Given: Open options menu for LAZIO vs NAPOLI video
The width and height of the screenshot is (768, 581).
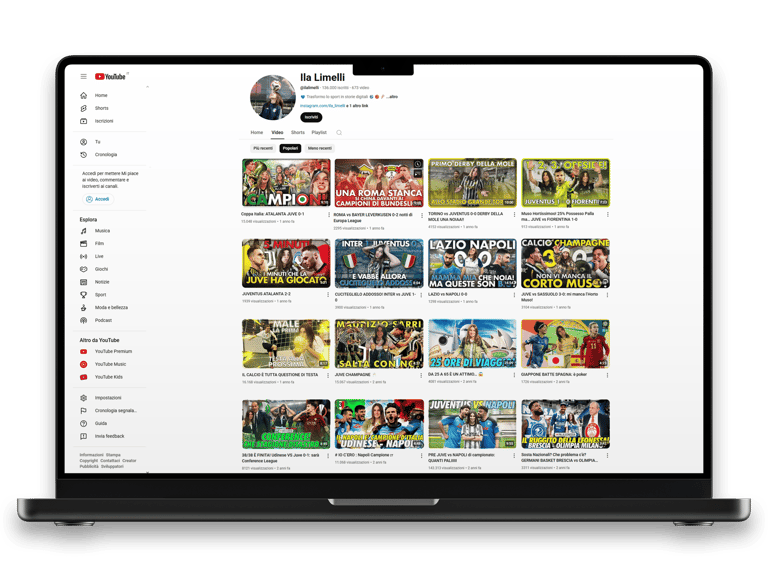Looking at the screenshot, I should pos(514,295).
